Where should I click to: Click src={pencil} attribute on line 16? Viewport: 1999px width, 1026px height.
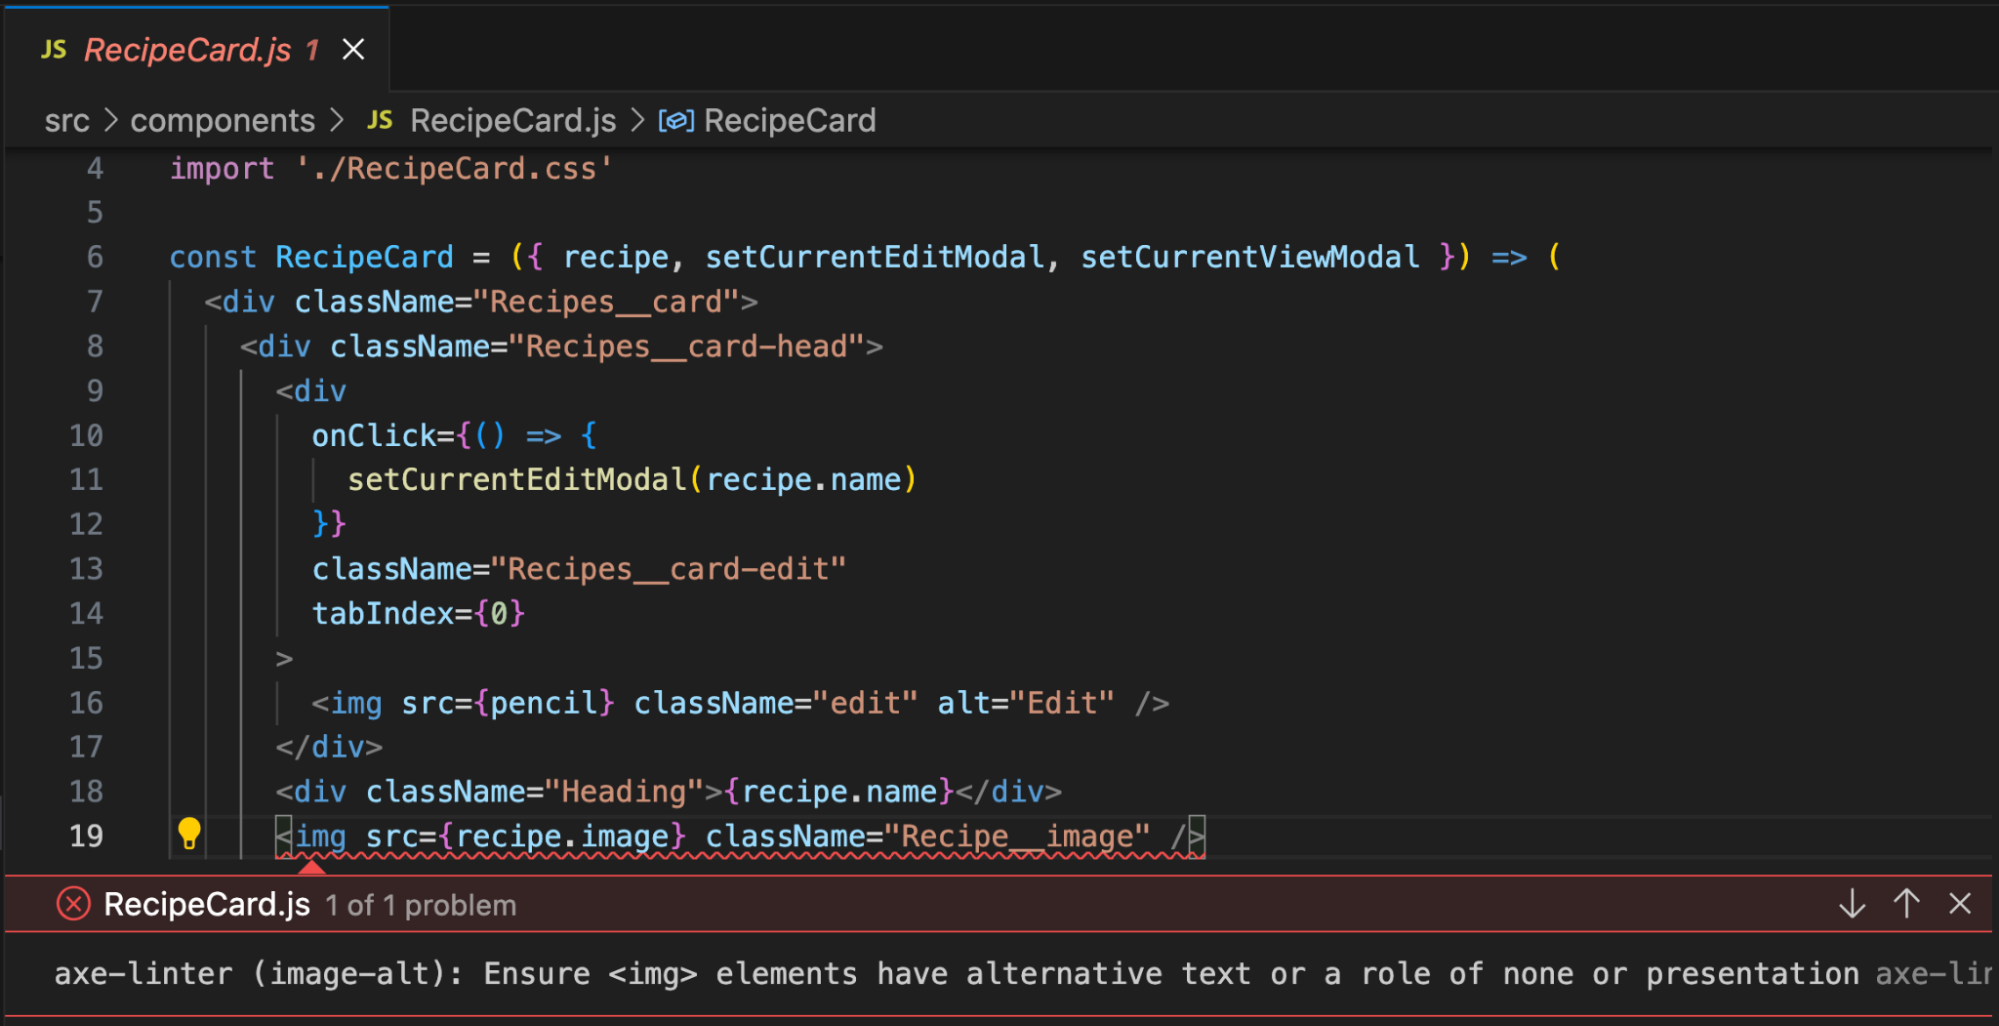pyautogui.click(x=508, y=703)
